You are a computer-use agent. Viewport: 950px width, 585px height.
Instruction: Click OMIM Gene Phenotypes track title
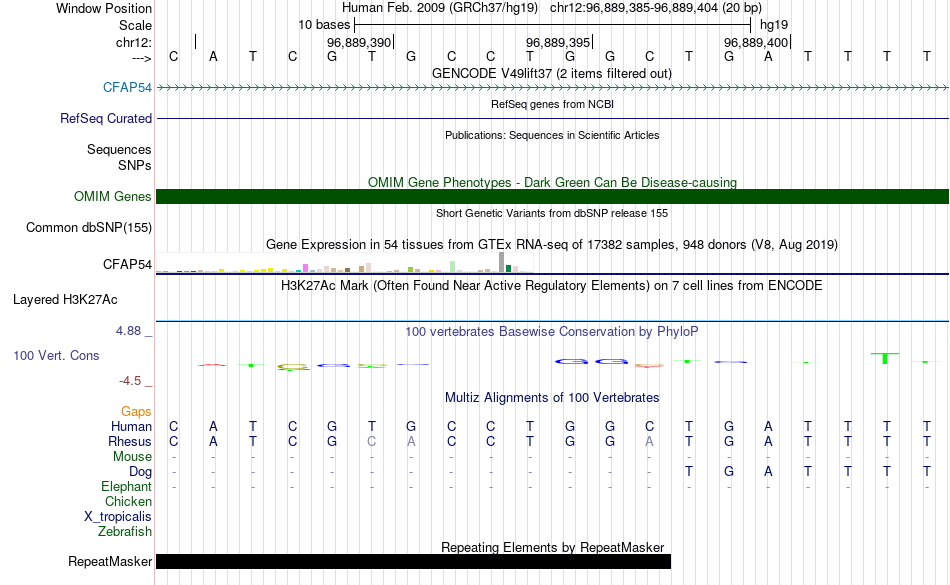click(x=552, y=182)
